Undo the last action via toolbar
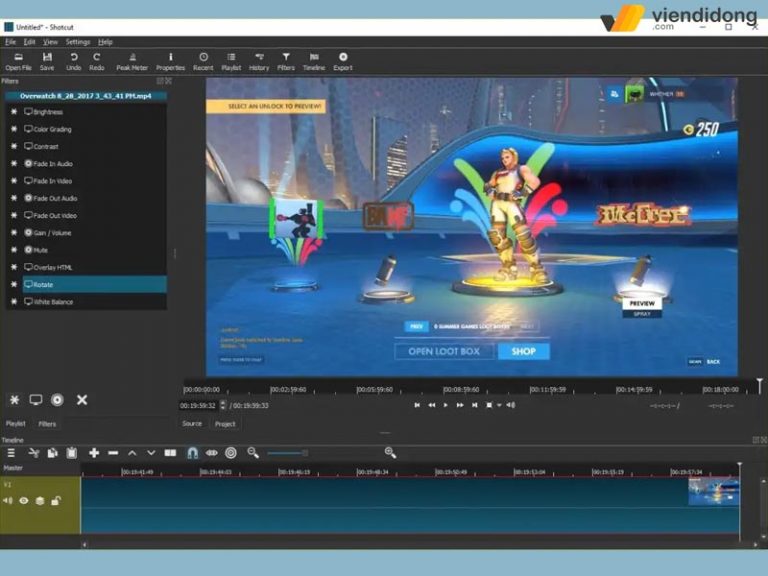This screenshot has width=768, height=576. (x=73, y=62)
